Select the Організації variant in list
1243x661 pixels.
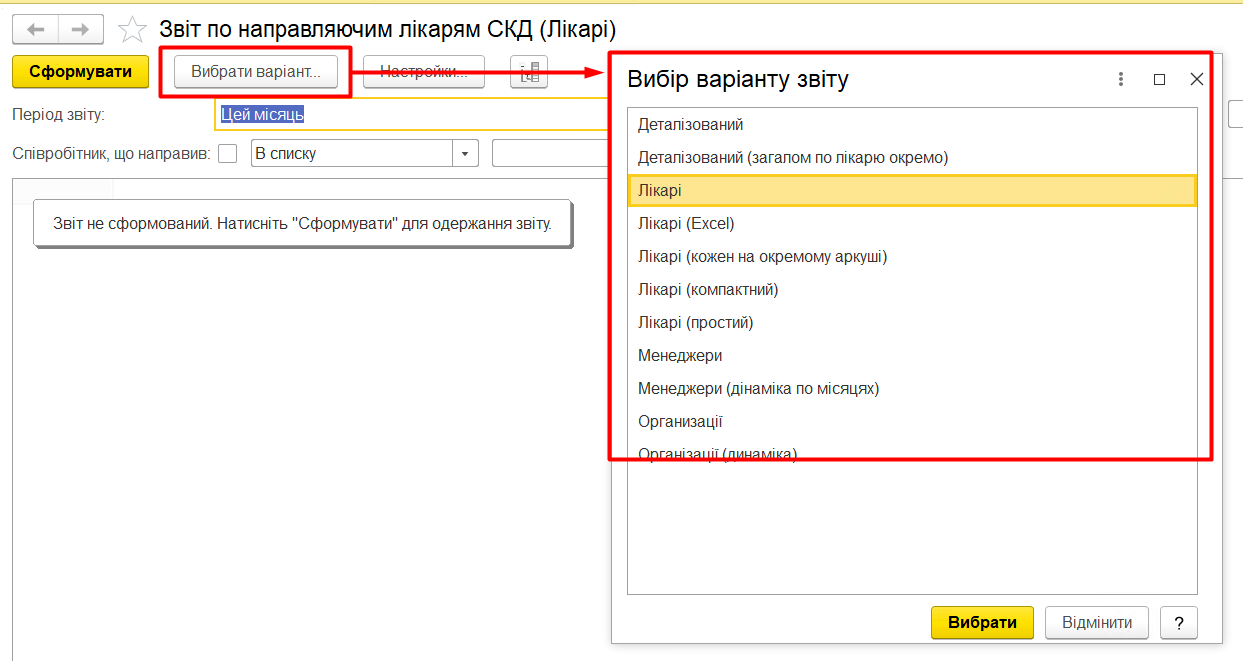click(680, 421)
